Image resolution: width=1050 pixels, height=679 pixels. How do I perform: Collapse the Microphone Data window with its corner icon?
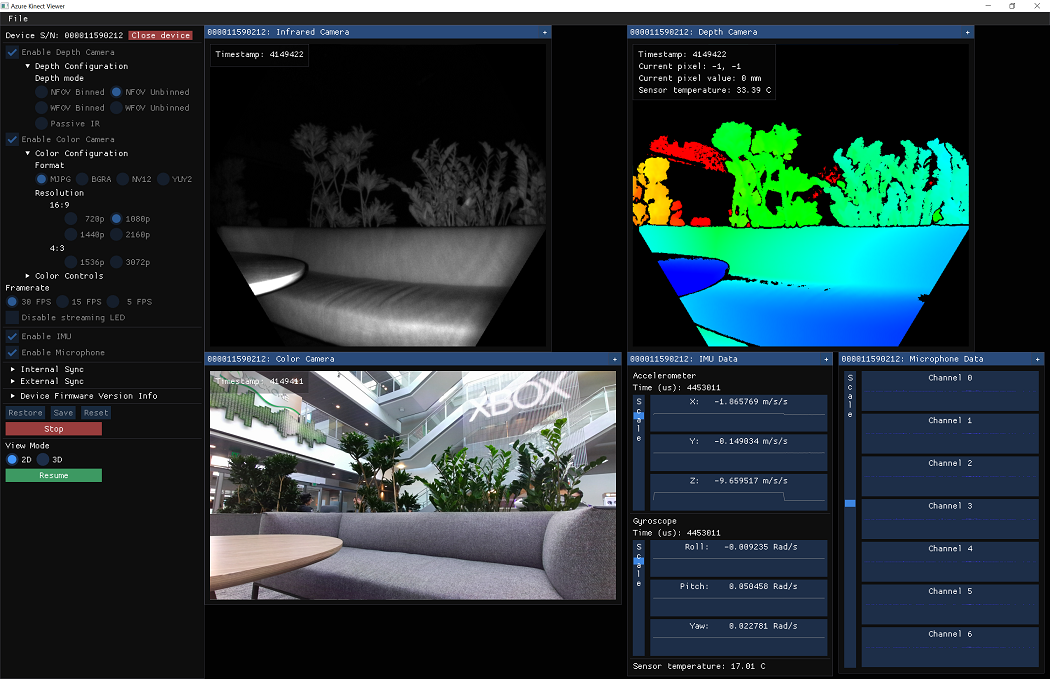pyautogui.click(x=1037, y=360)
